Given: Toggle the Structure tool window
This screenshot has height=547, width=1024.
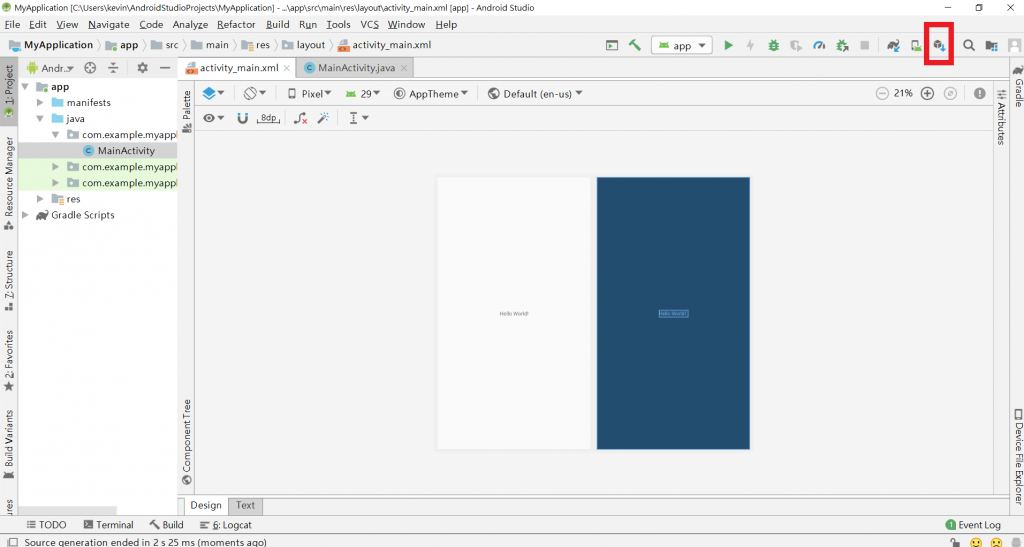Looking at the screenshot, I should point(8,281).
